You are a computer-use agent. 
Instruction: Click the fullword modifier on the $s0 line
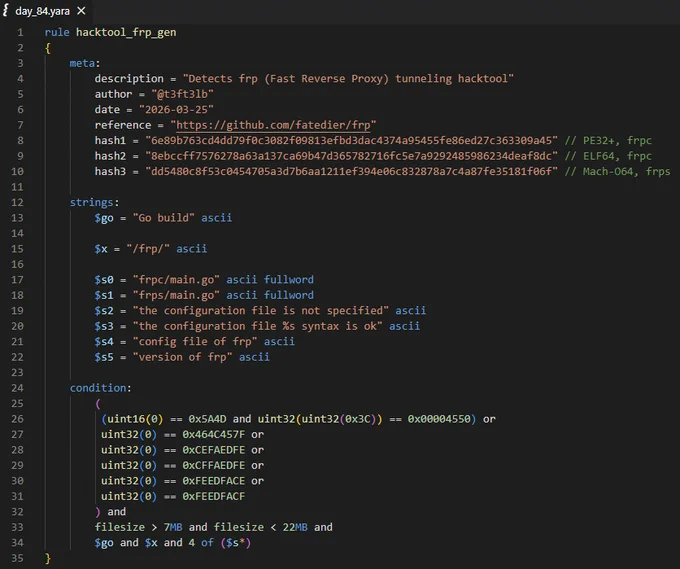pos(289,280)
